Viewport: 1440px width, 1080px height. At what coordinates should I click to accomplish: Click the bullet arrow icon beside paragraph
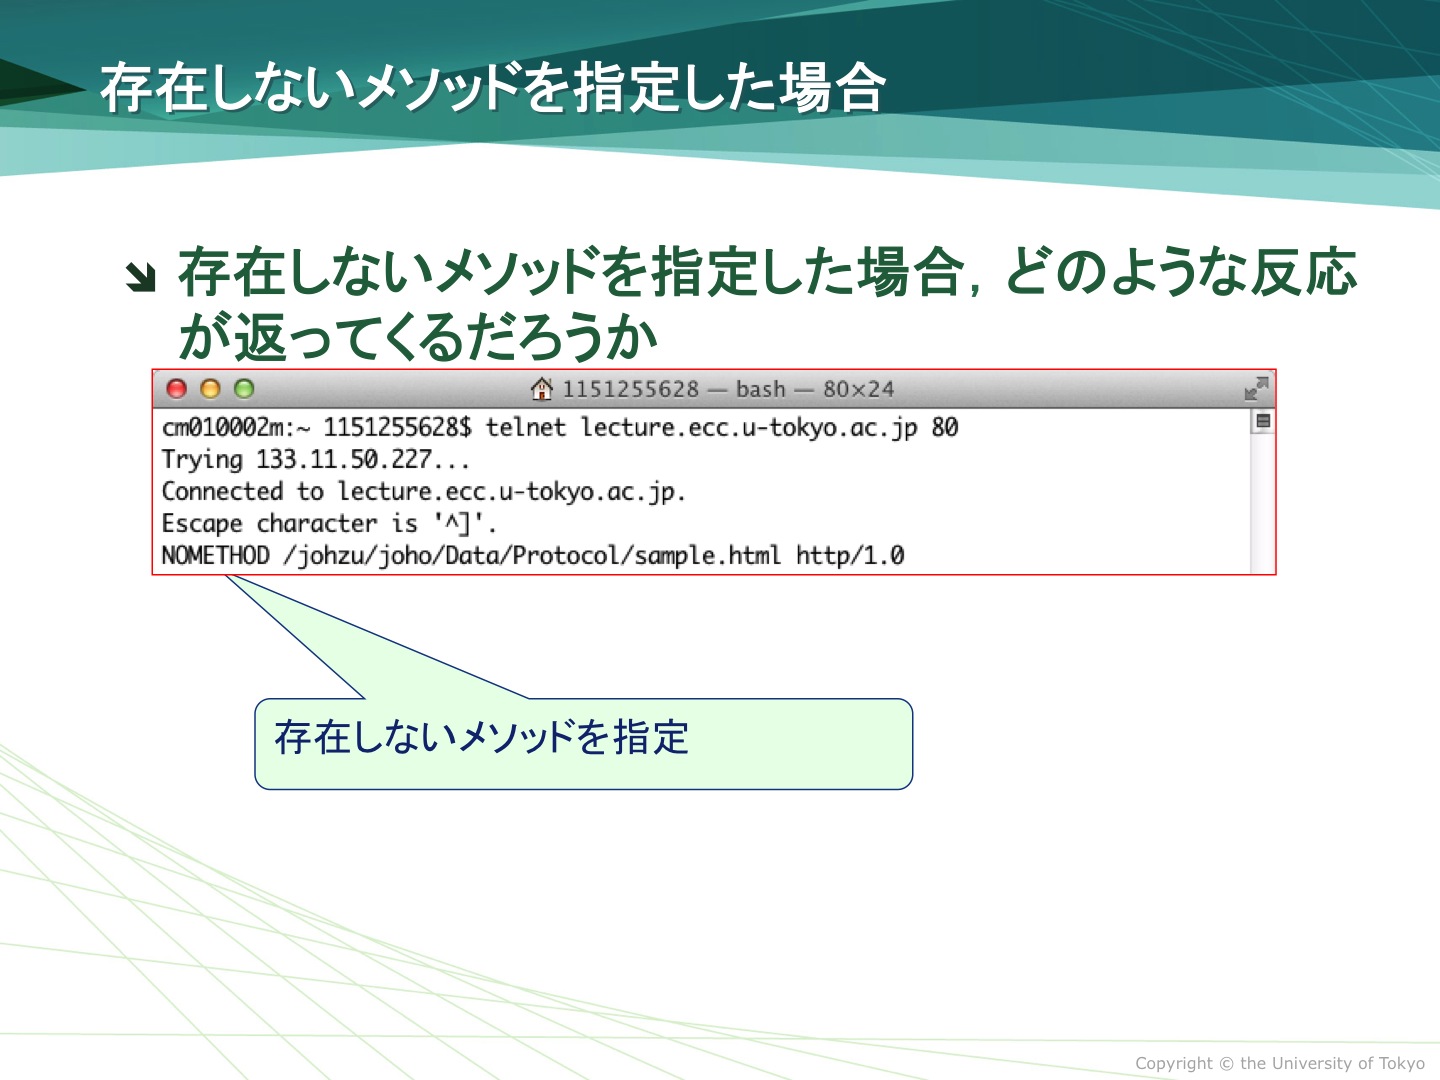[x=141, y=277]
